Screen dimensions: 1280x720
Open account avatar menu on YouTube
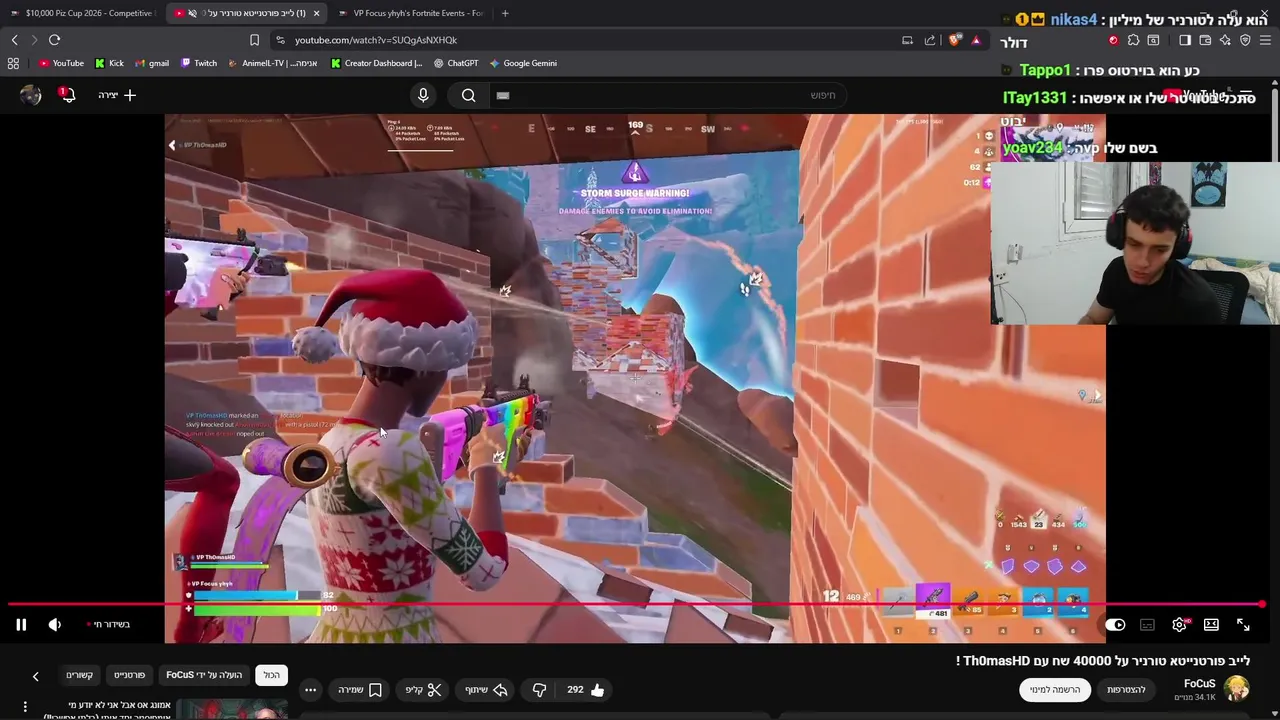[x=30, y=95]
